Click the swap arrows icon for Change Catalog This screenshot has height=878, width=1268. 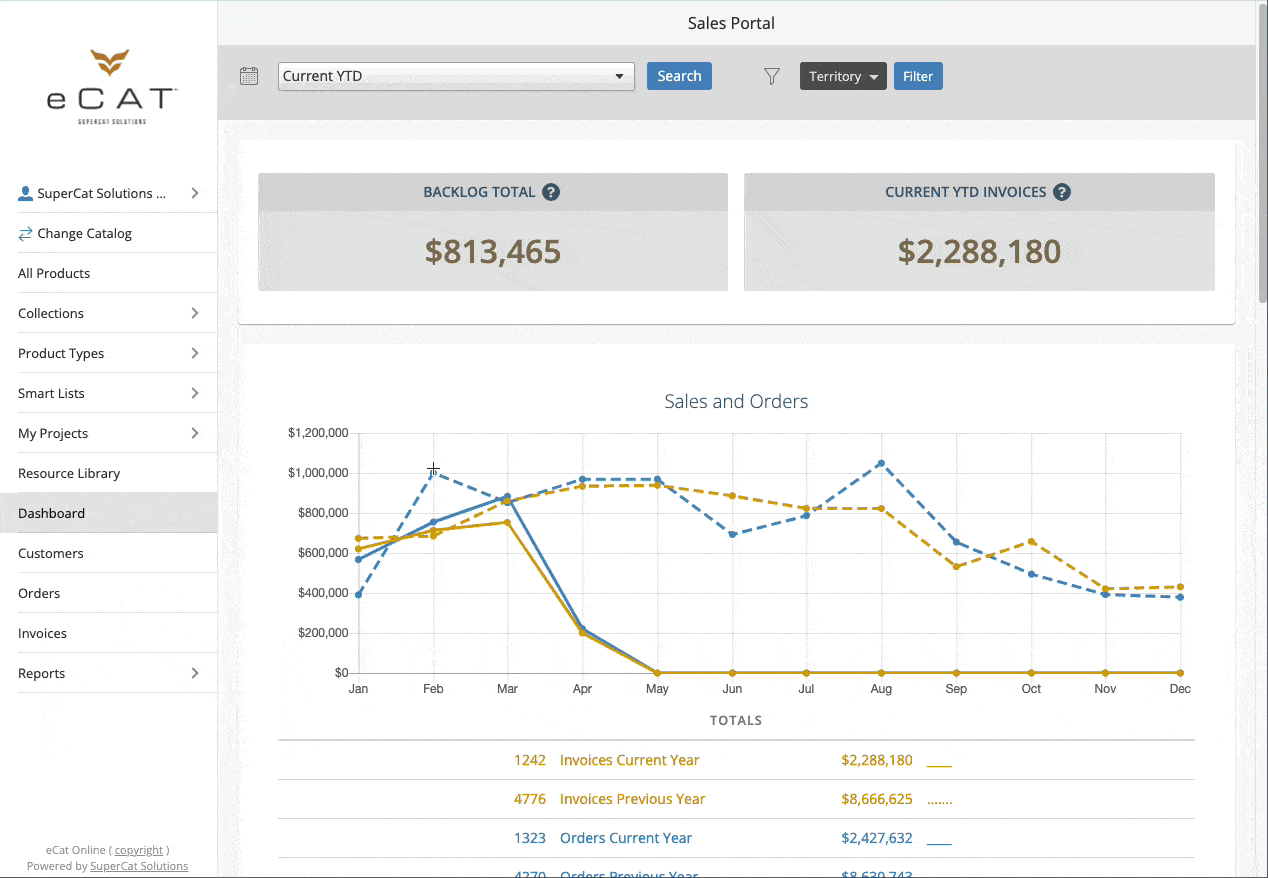point(26,233)
